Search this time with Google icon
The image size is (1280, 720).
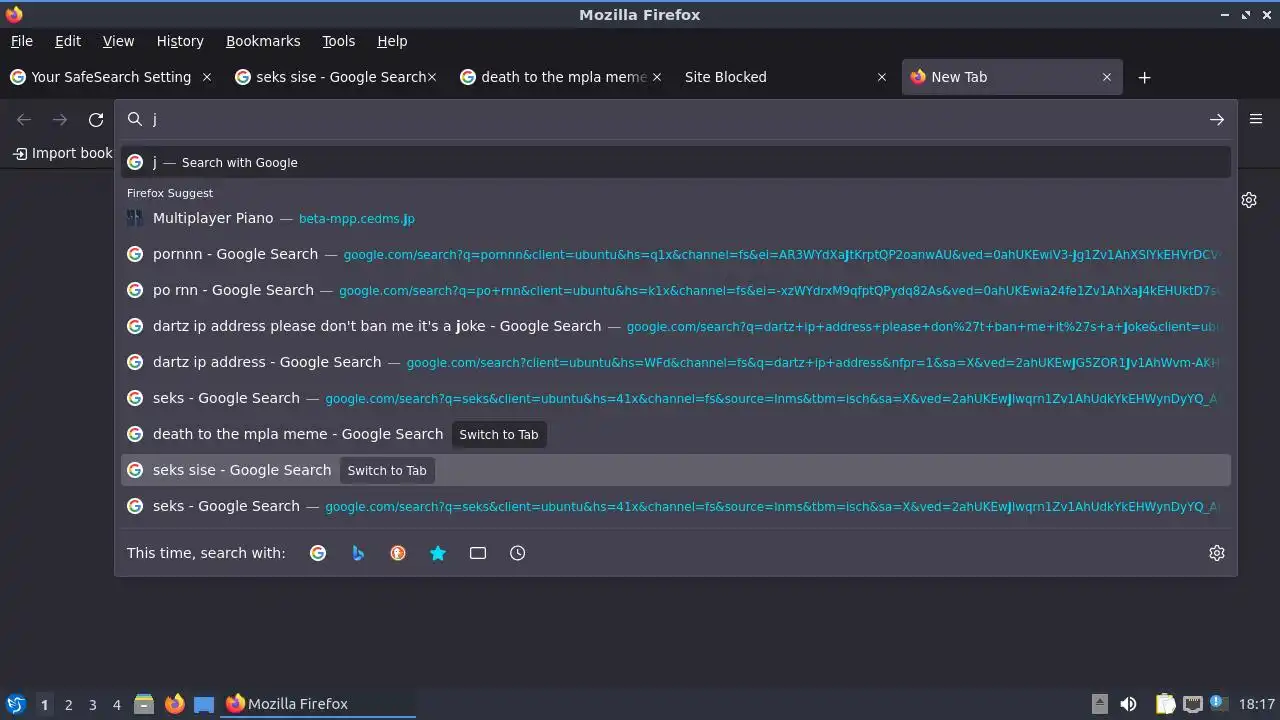(x=318, y=553)
